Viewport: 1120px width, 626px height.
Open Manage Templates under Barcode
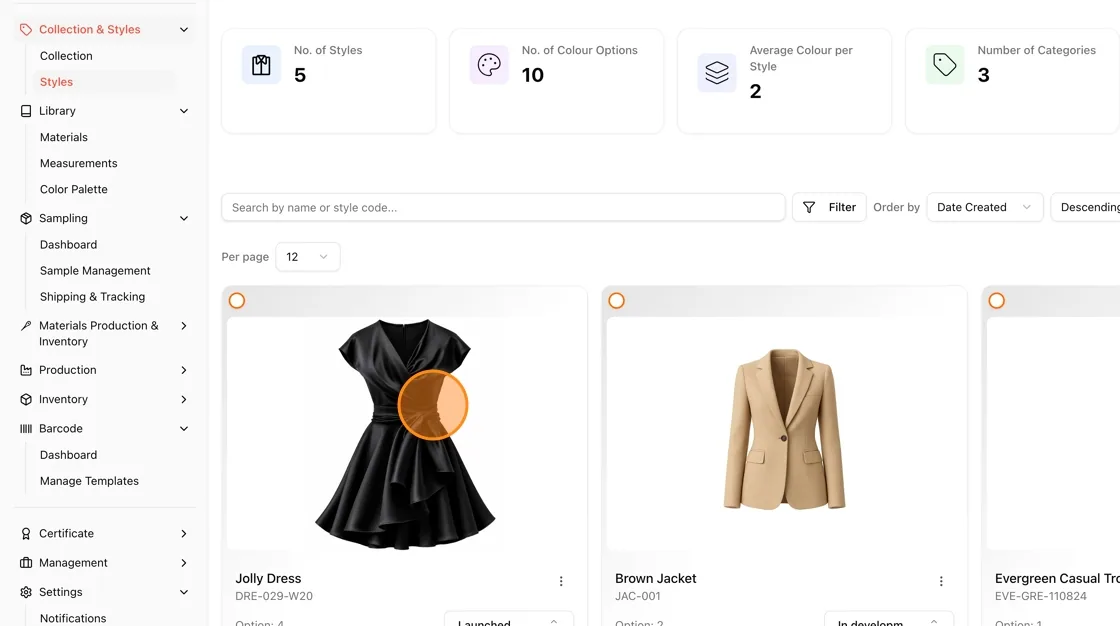[89, 481]
